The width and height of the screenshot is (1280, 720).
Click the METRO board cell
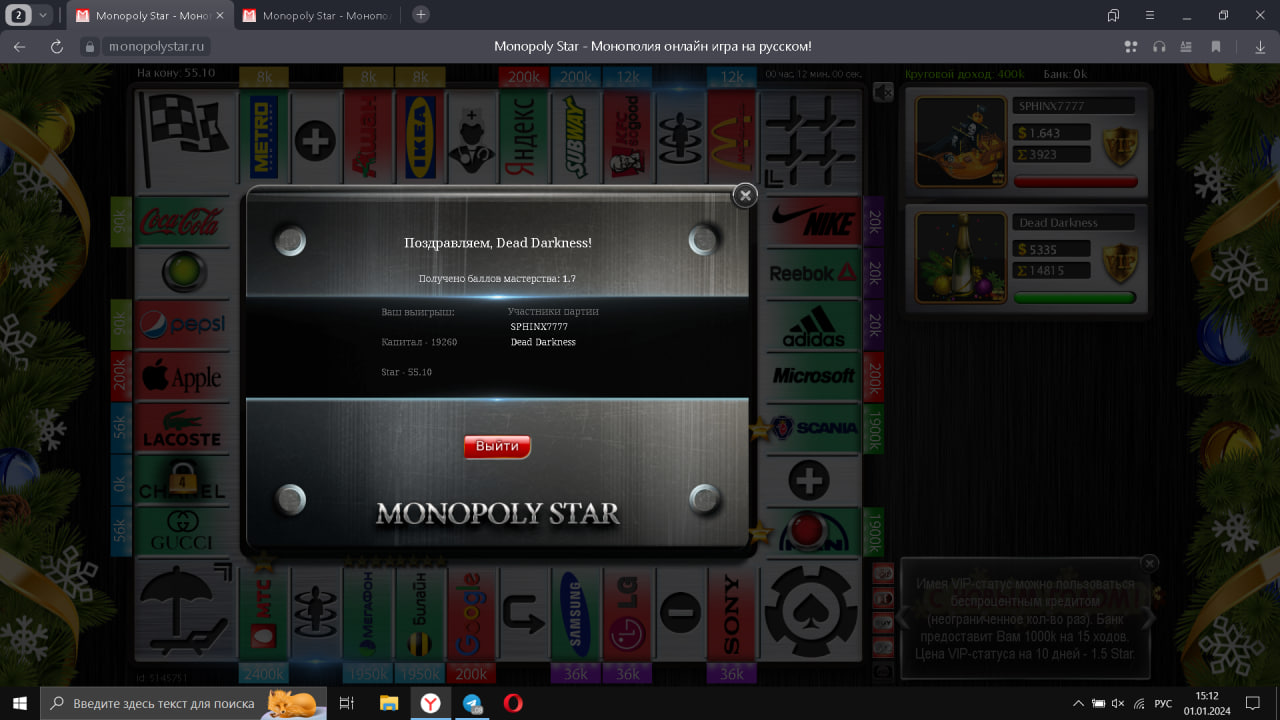tap(264, 136)
